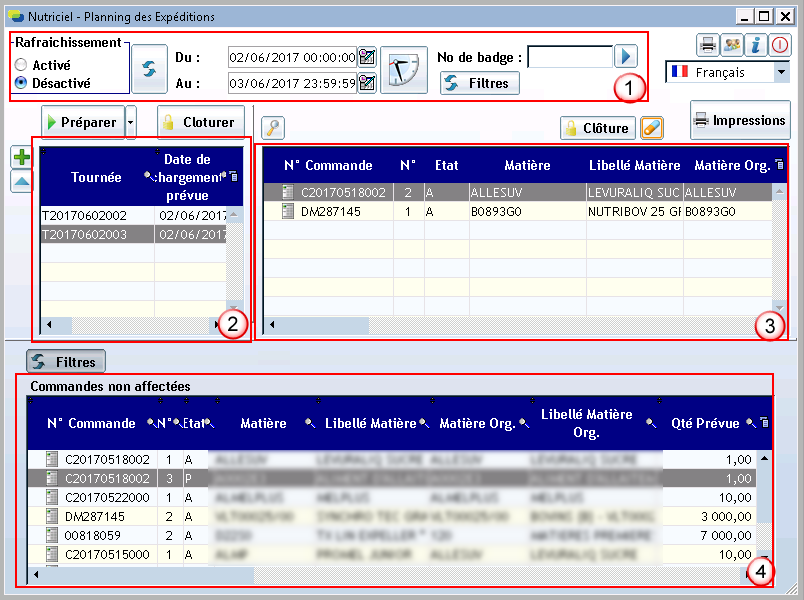Select the Activé refresh radio button
804x600 pixels.
click(21, 65)
